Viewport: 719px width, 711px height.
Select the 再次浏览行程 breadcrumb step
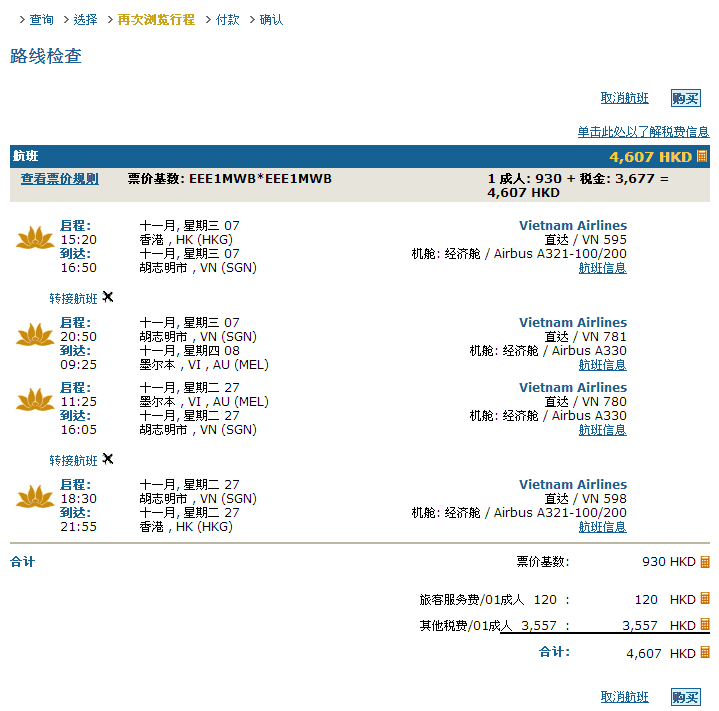[x=156, y=20]
